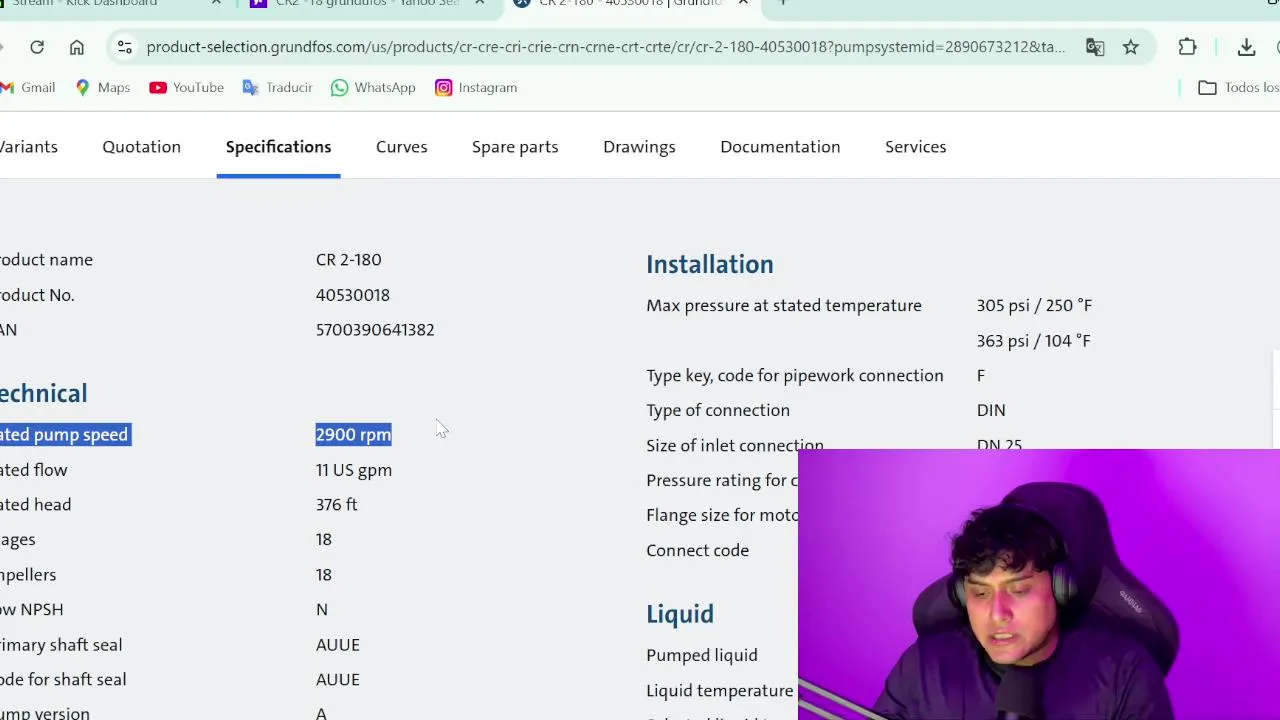Click the translate page icon
The image size is (1280, 720).
tap(1095, 47)
